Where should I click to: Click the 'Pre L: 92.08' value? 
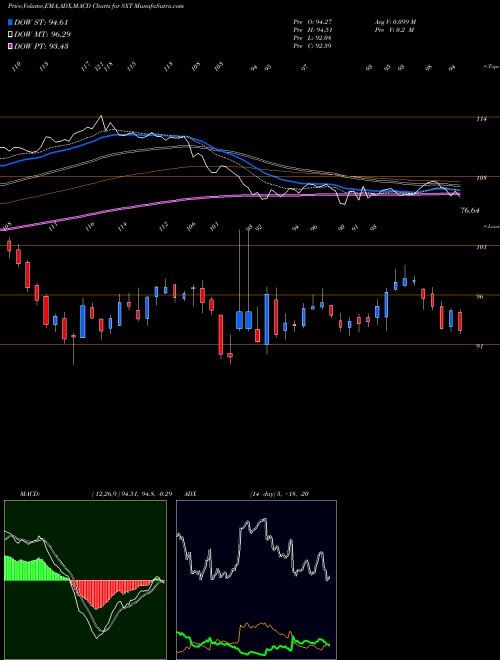(x=313, y=38)
